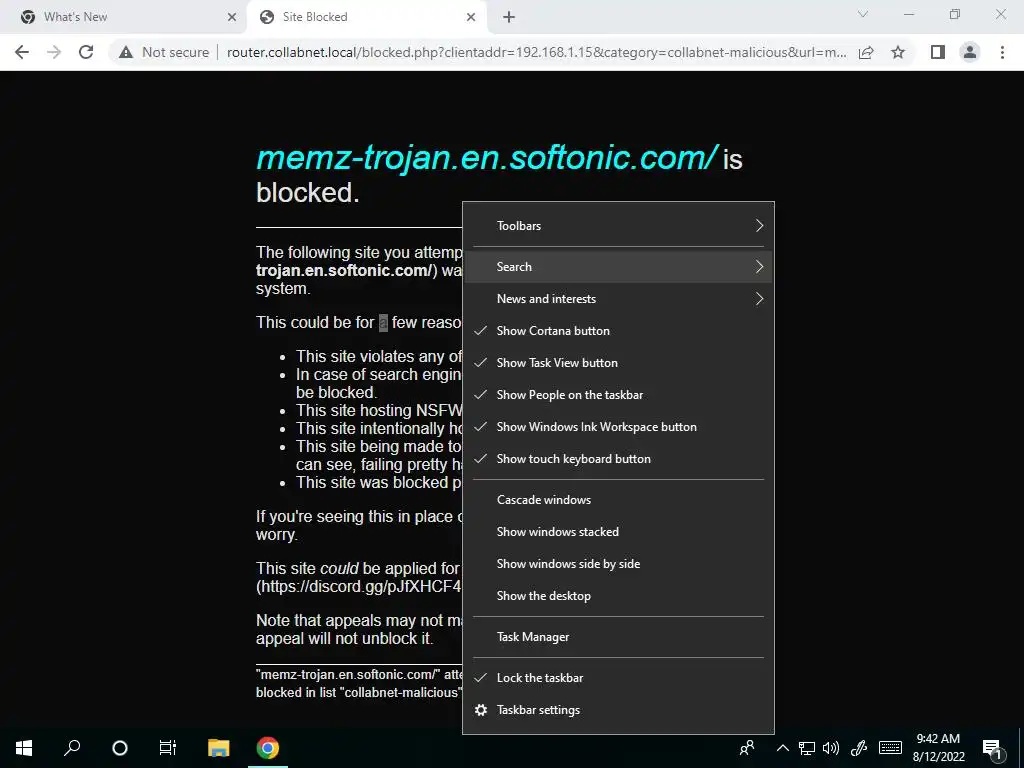Open the People icon in system tray
This screenshot has height=768, width=1024.
point(747,748)
